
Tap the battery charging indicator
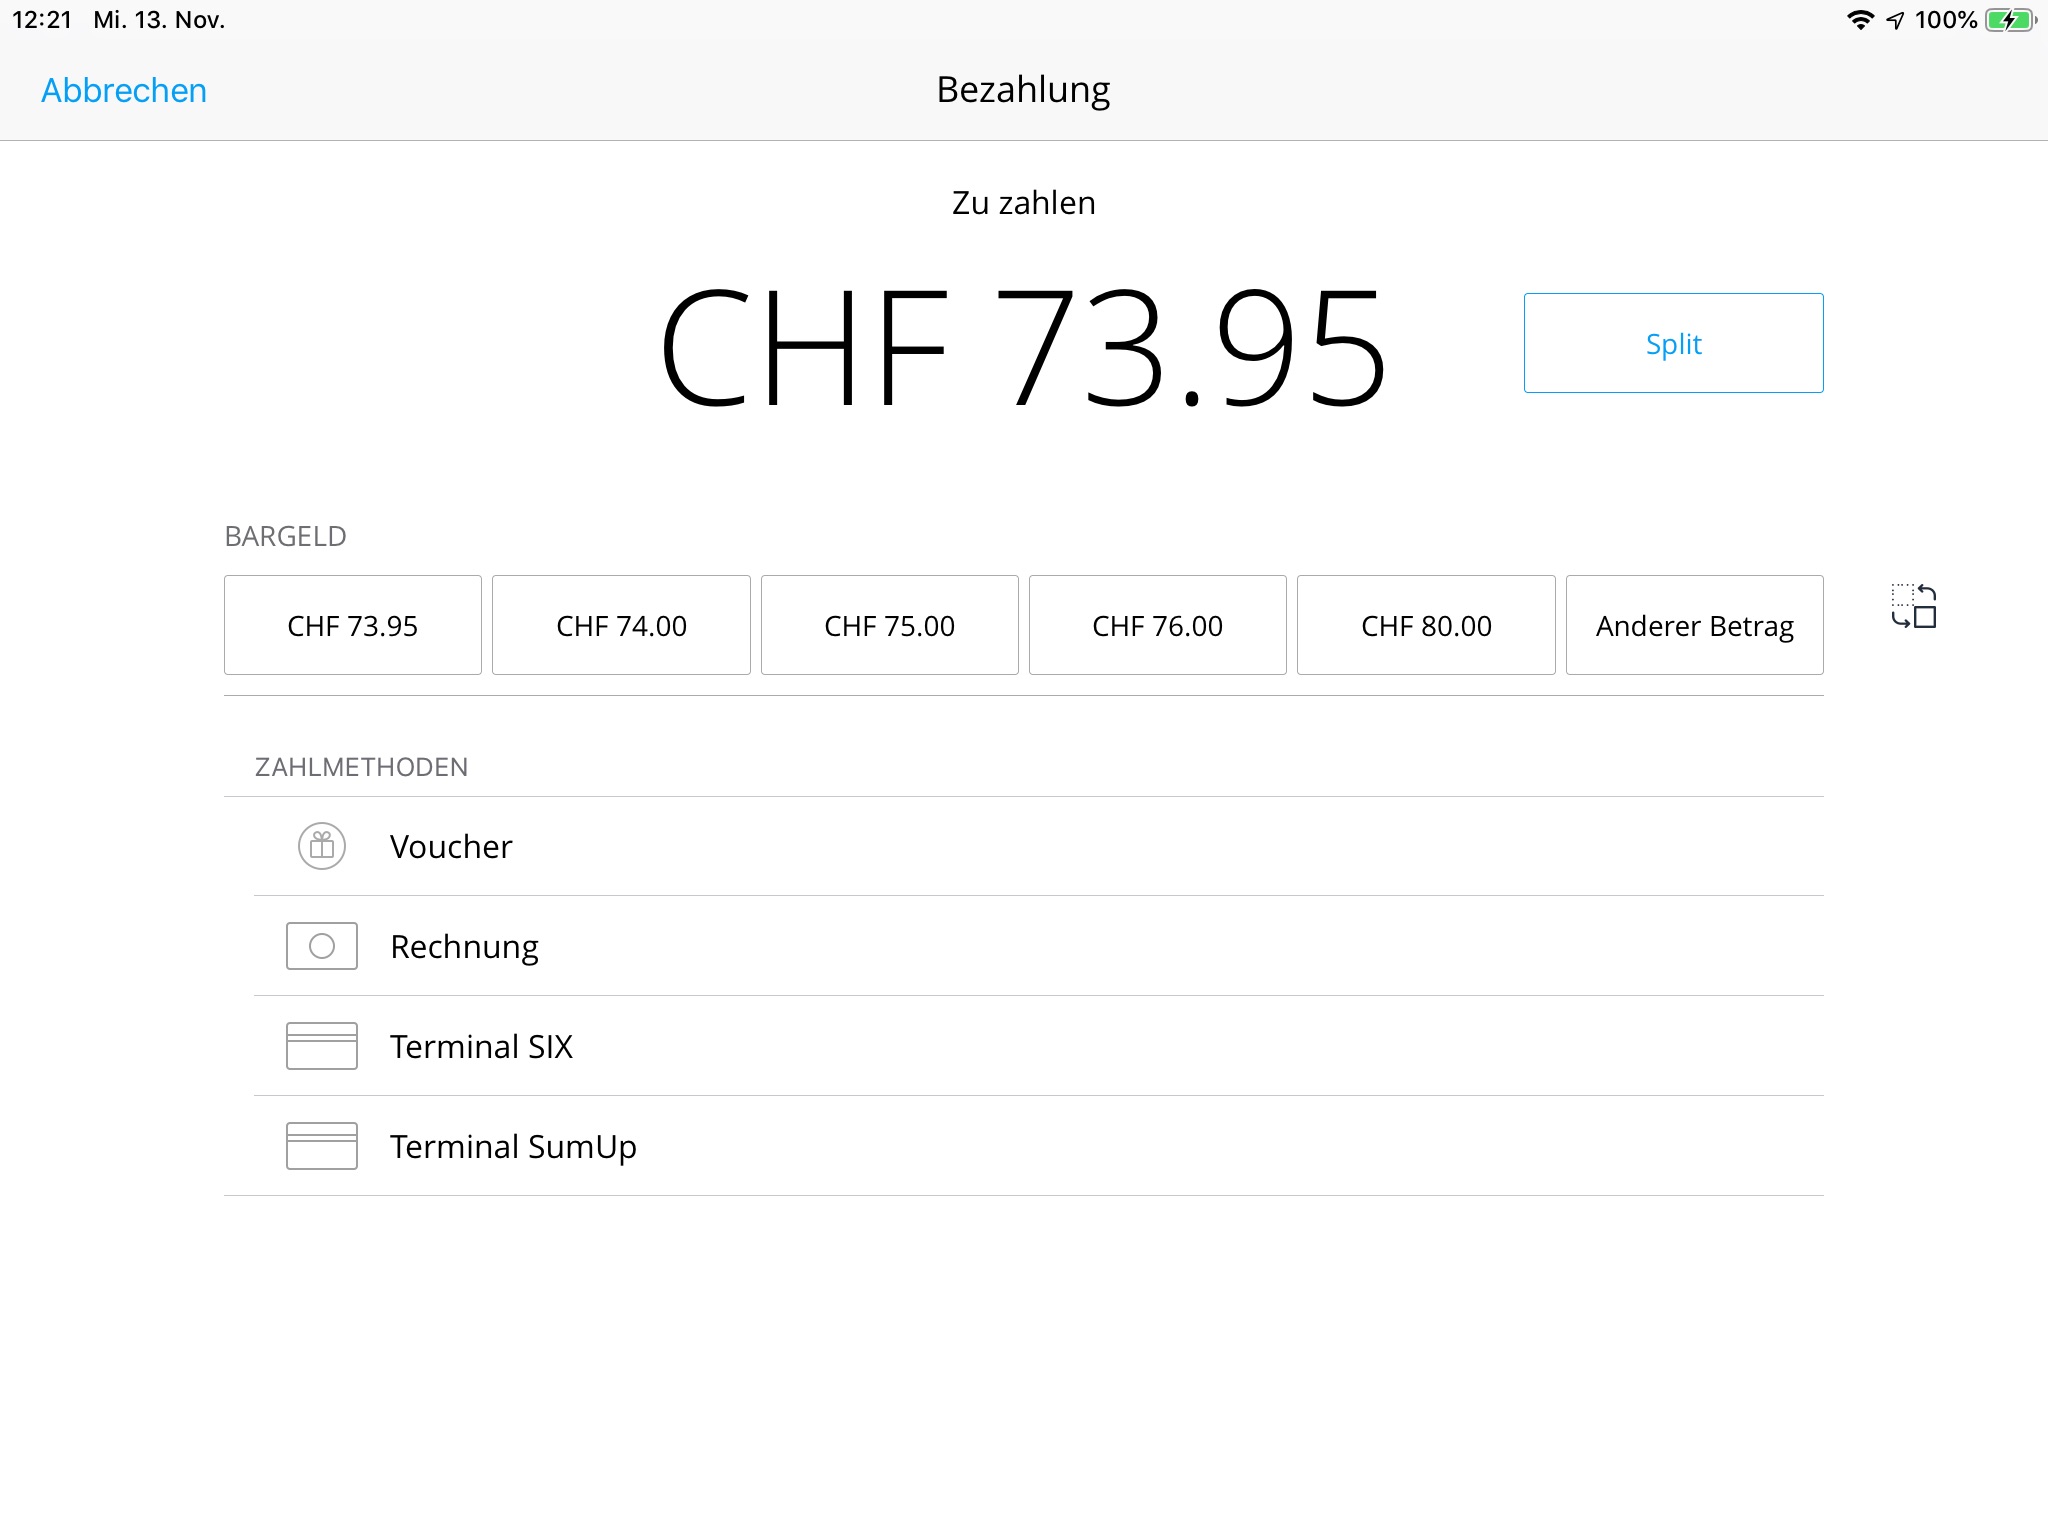coord(2009,20)
